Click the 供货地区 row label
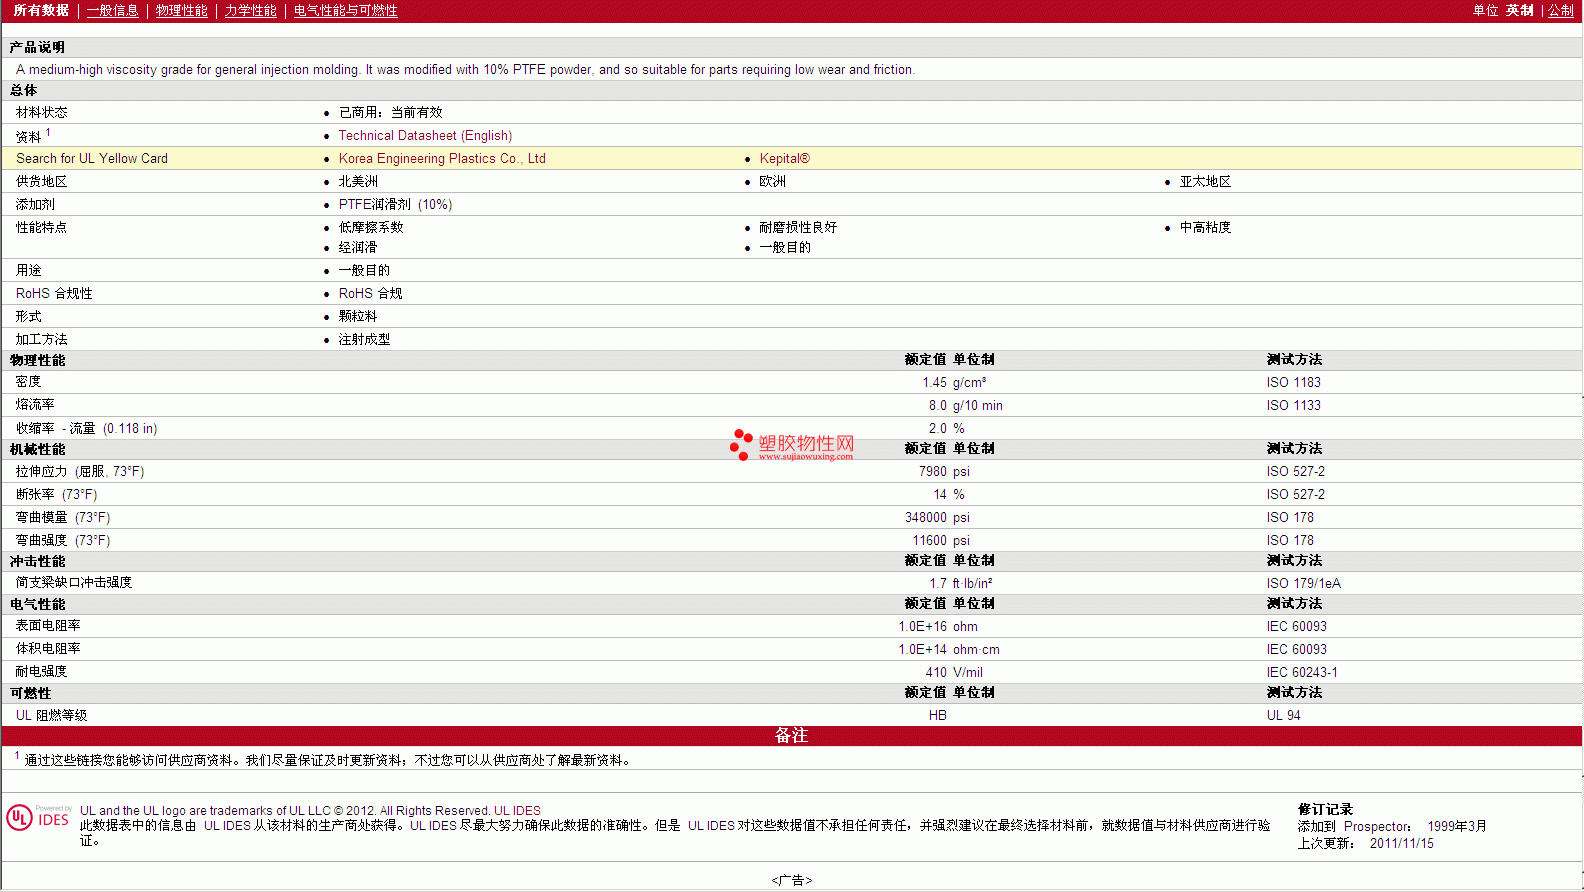This screenshot has height=892, width=1584. coord(42,181)
